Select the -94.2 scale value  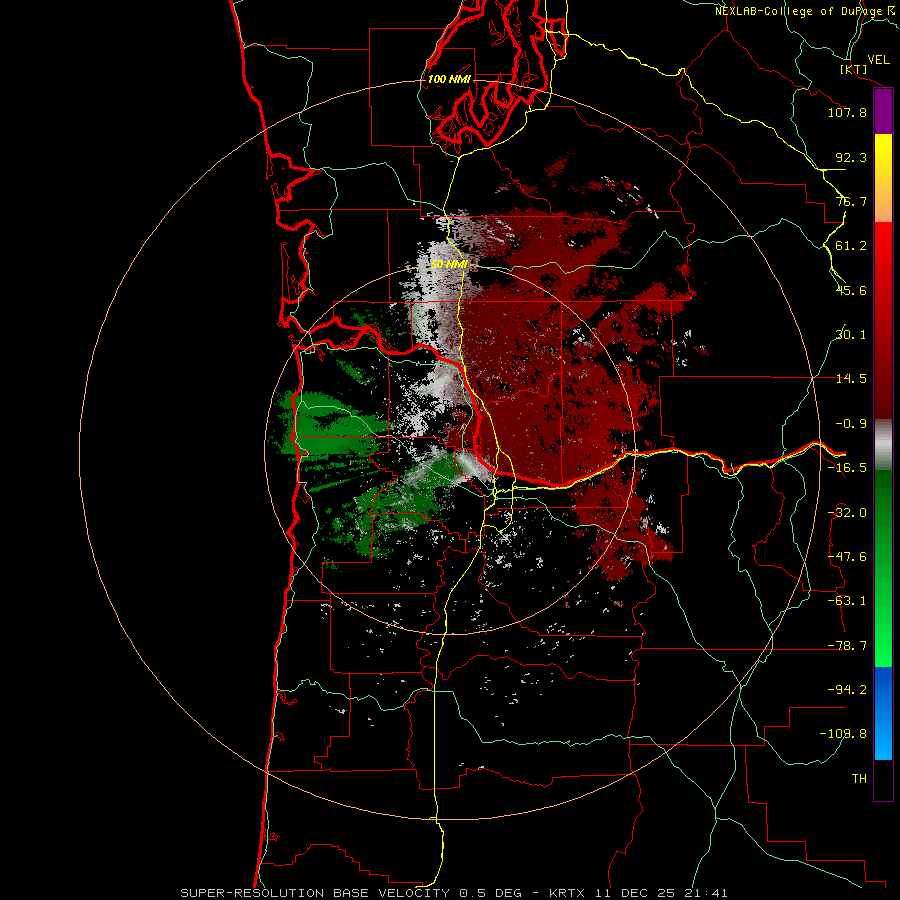847,690
